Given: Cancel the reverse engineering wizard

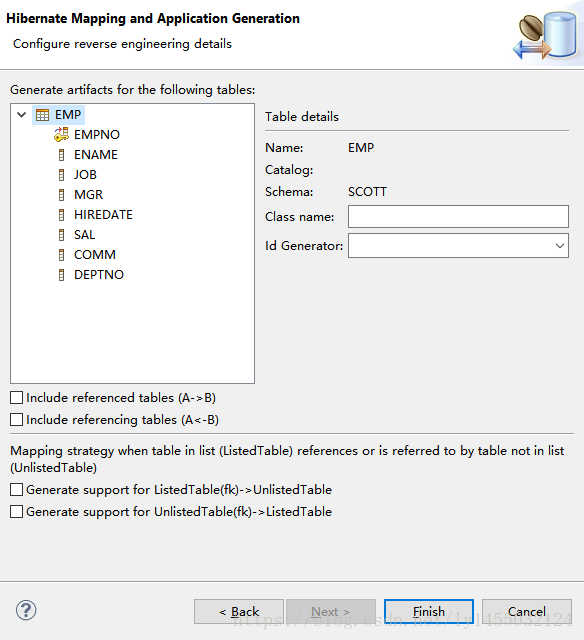Looking at the screenshot, I should pos(526,611).
